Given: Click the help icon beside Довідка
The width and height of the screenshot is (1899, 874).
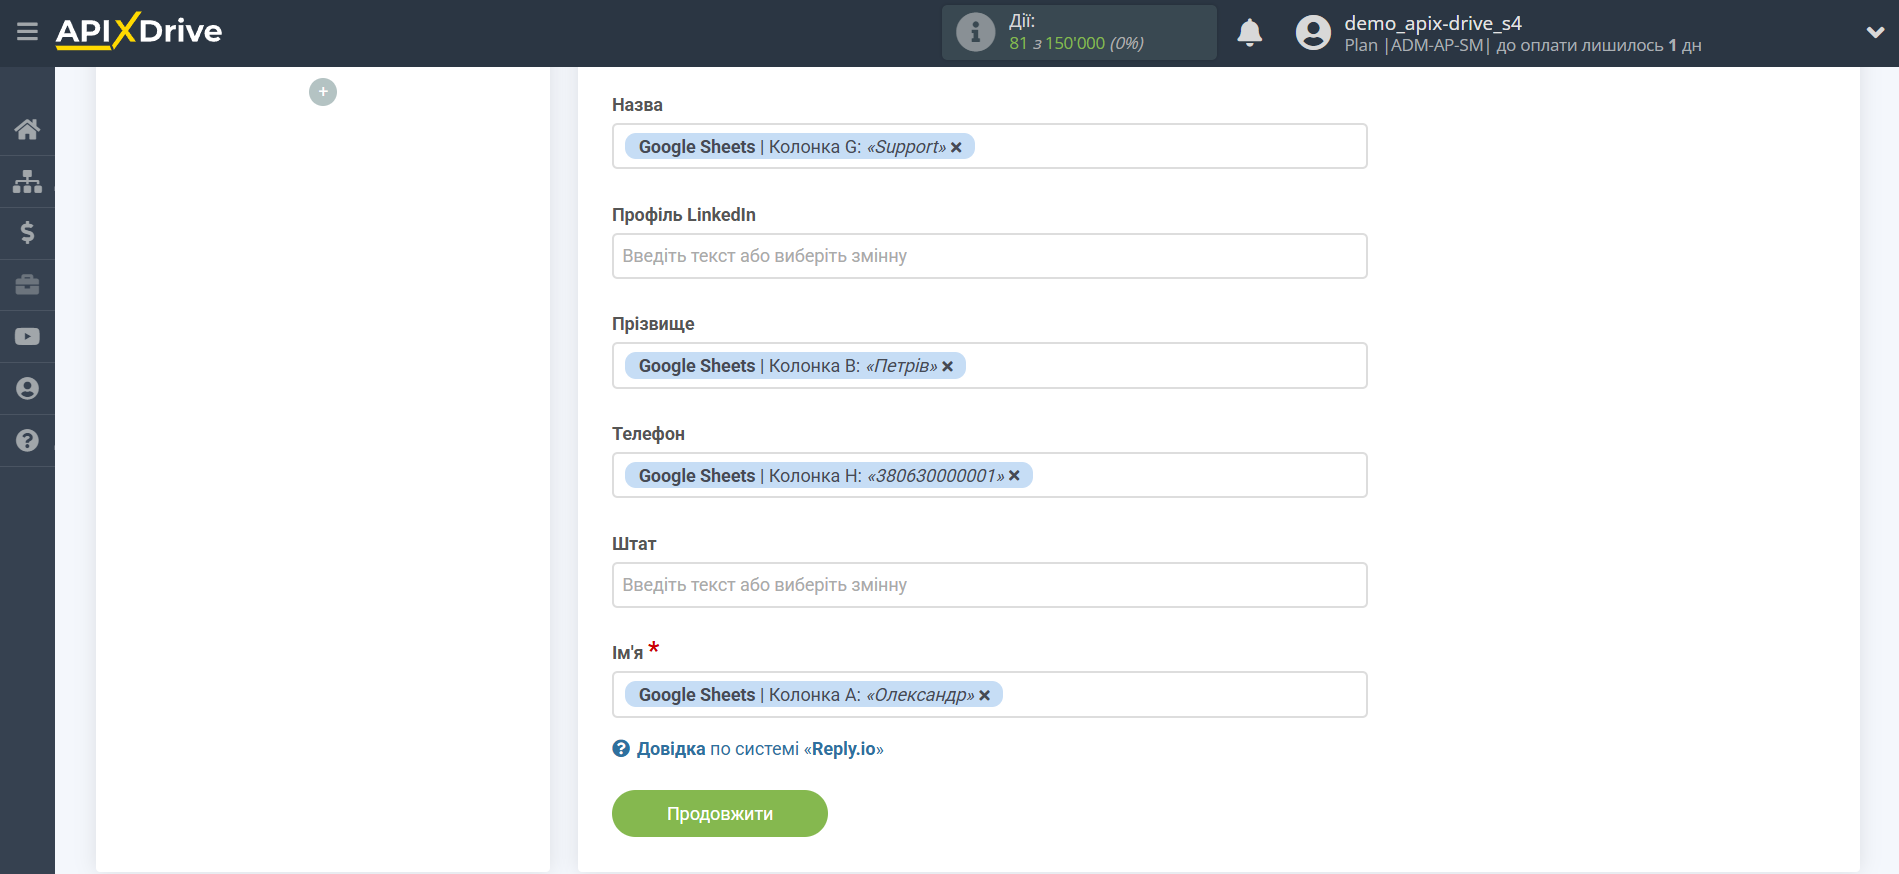Looking at the screenshot, I should 621,749.
